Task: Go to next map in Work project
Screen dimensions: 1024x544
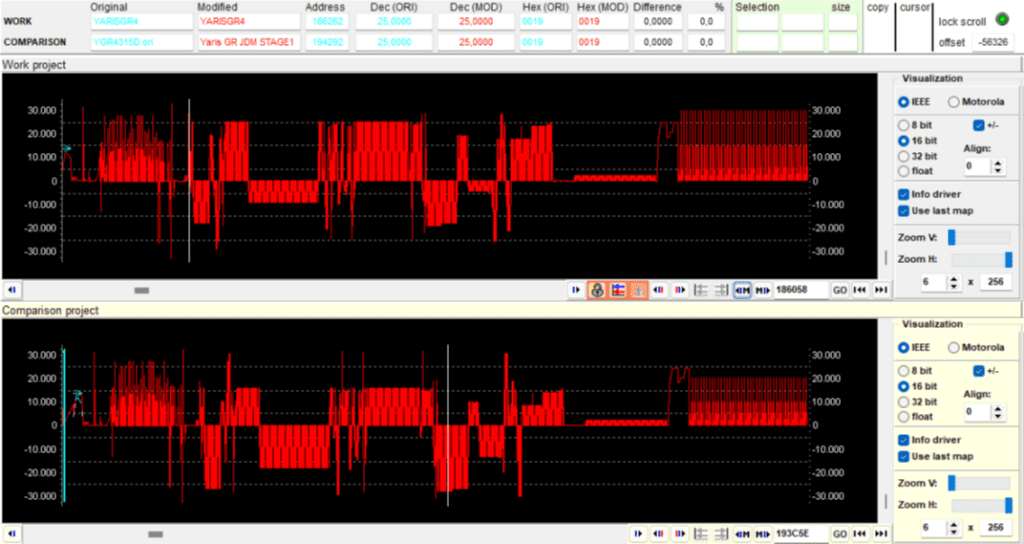Action: (x=762, y=290)
